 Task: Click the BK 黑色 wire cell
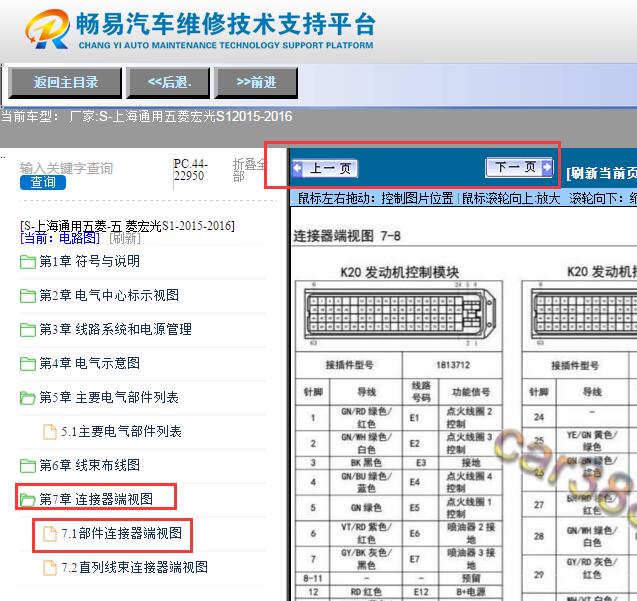tap(366, 462)
